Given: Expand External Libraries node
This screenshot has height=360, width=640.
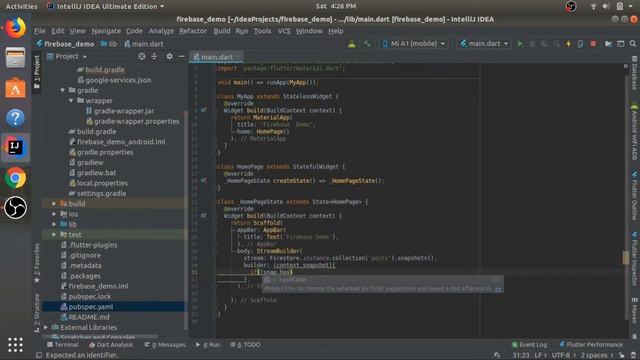Looking at the screenshot, I should [46, 327].
